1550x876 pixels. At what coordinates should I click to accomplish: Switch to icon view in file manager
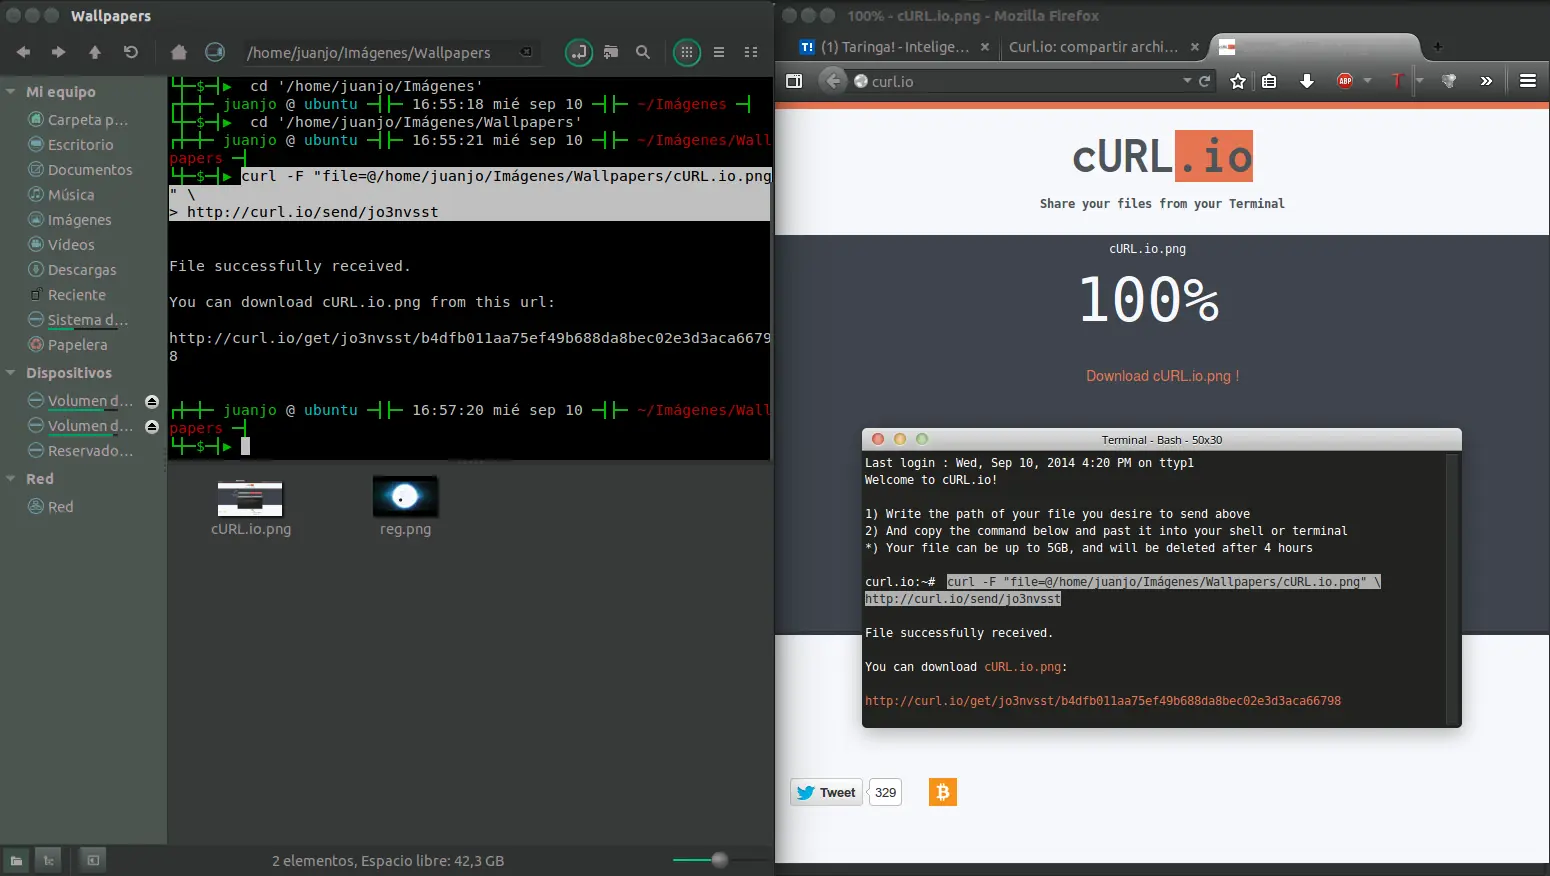[x=687, y=52]
